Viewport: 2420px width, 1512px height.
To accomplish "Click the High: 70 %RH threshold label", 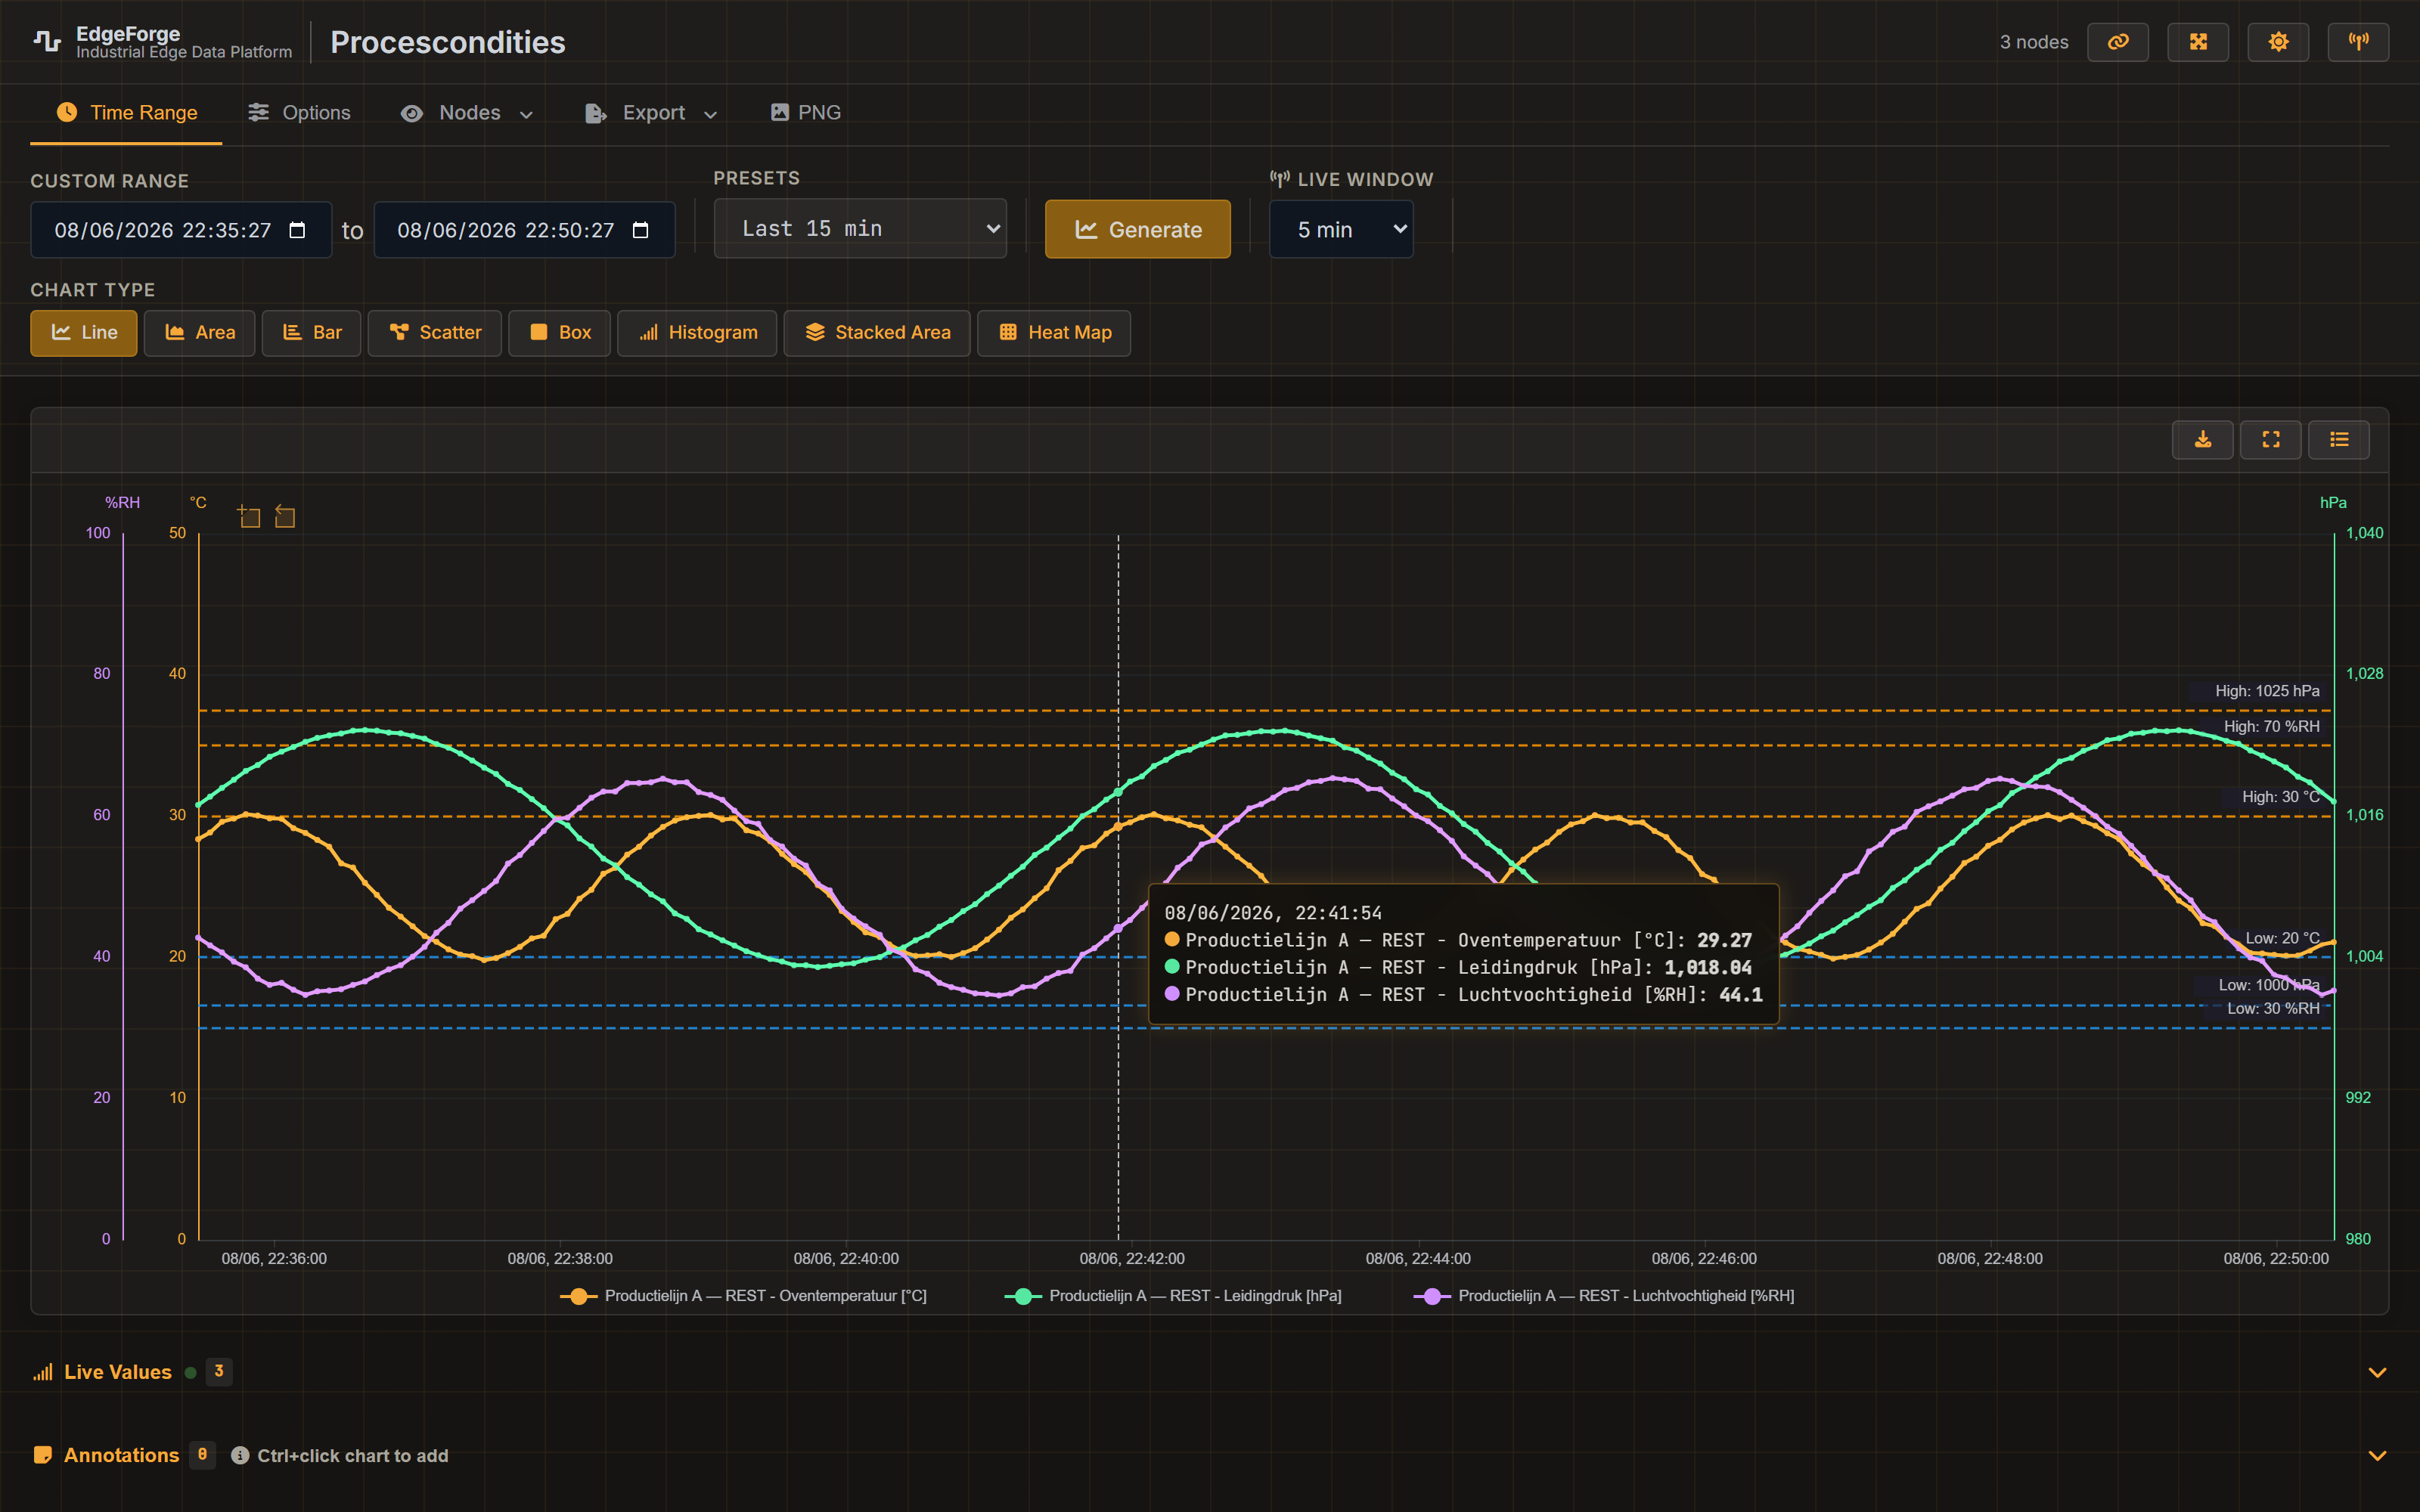I will point(2271,727).
